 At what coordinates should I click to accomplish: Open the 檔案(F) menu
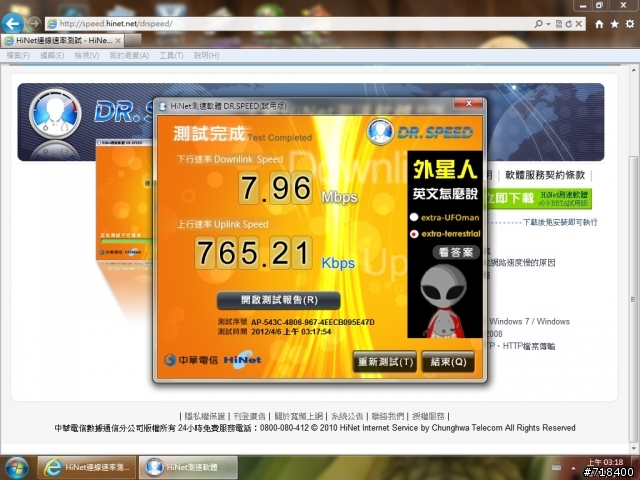(18, 56)
